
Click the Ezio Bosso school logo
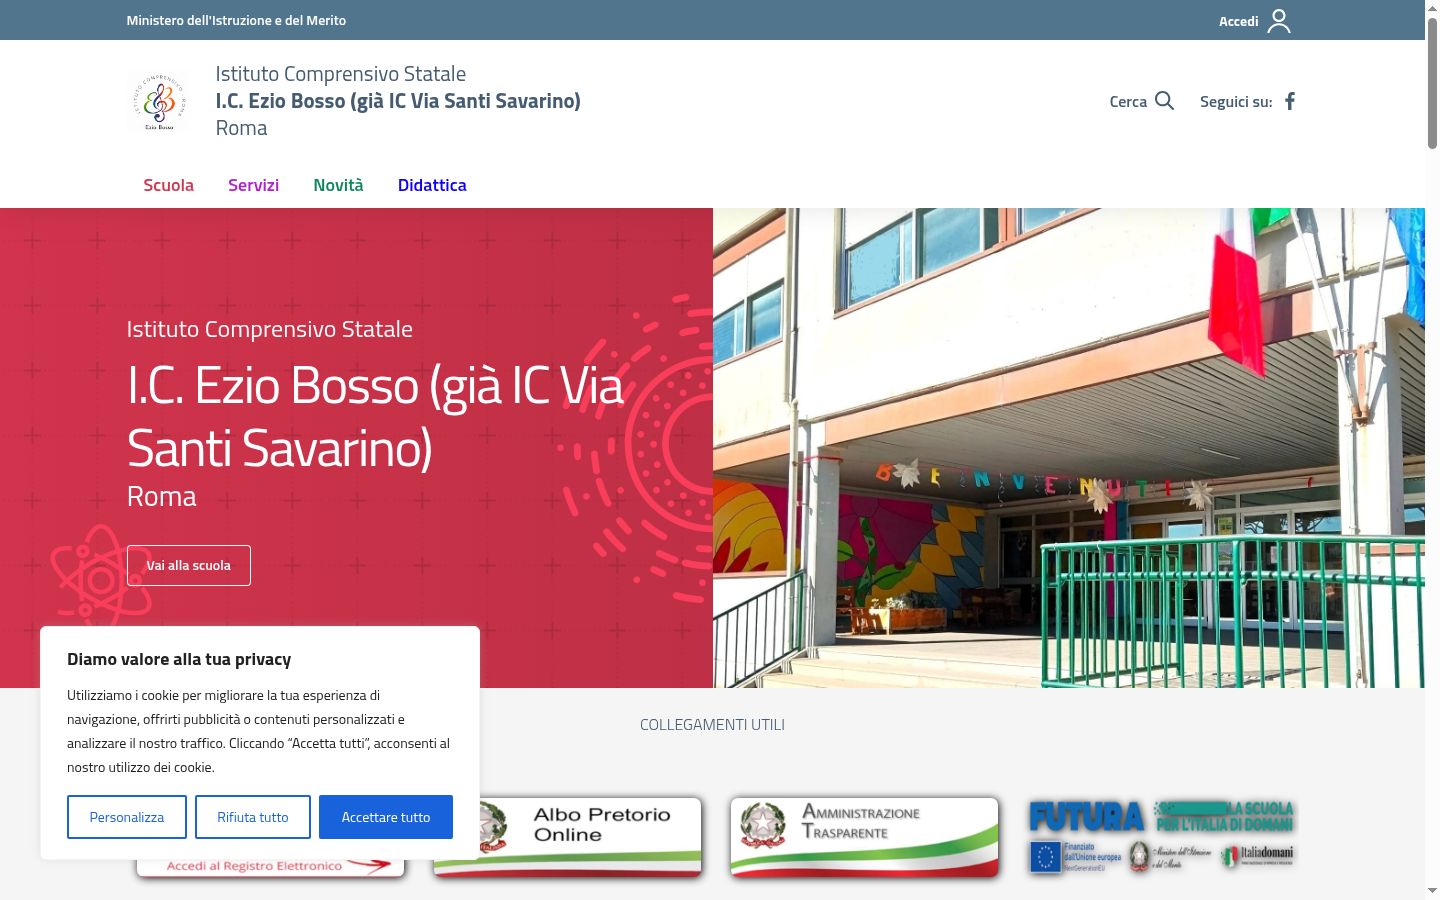pyautogui.click(x=159, y=101)
